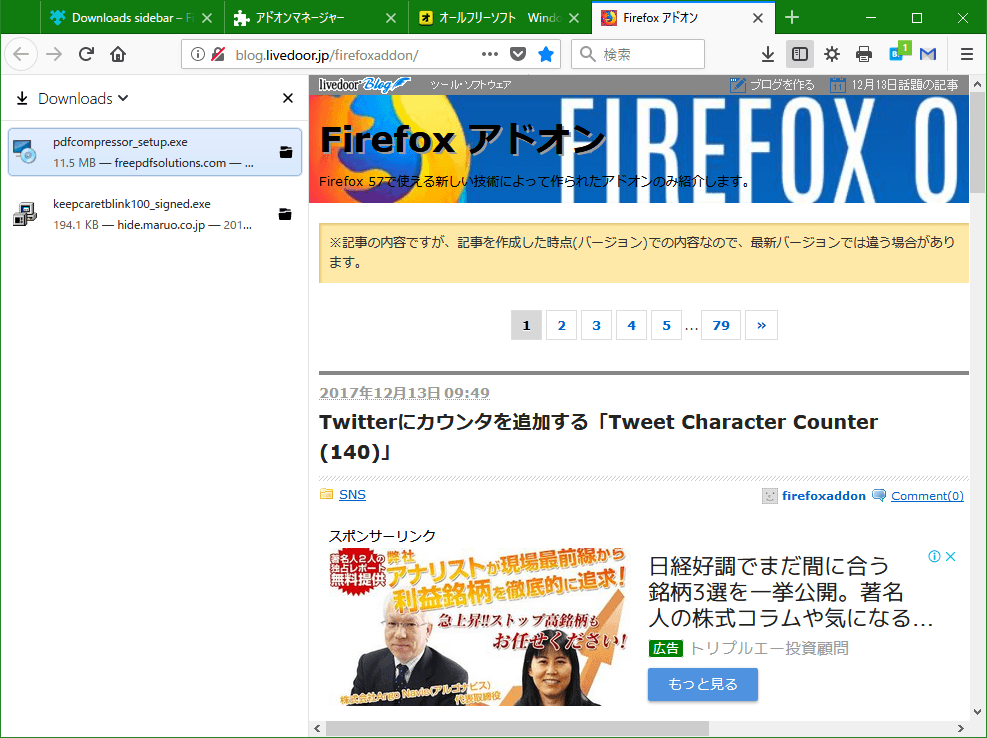987x738 pixels.
Task: Go to page 3 of the blog
Action: click(596, 325)
